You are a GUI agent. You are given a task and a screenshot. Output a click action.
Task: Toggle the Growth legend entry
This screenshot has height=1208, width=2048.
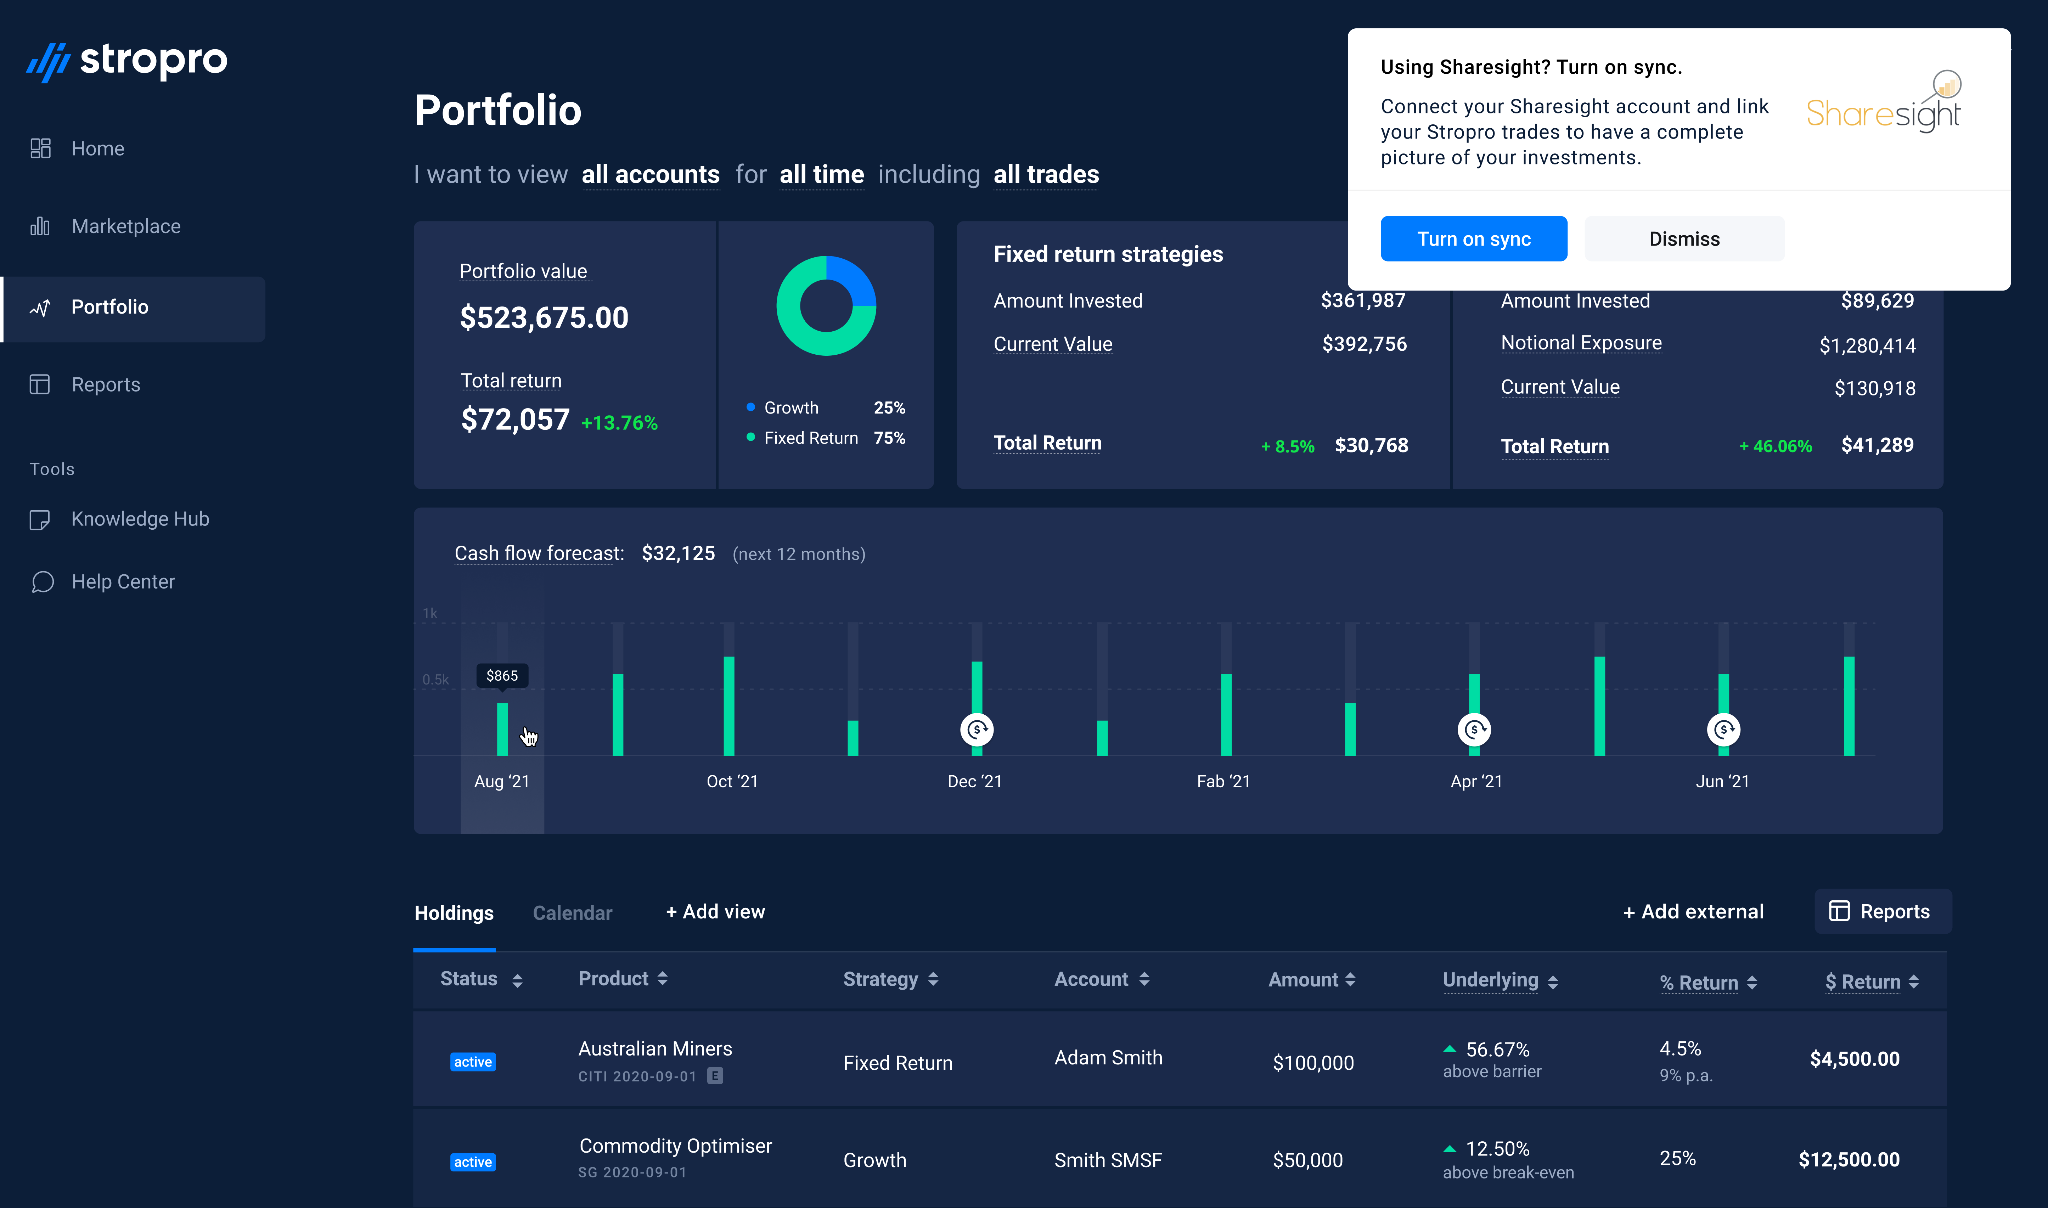pos(791,407)
